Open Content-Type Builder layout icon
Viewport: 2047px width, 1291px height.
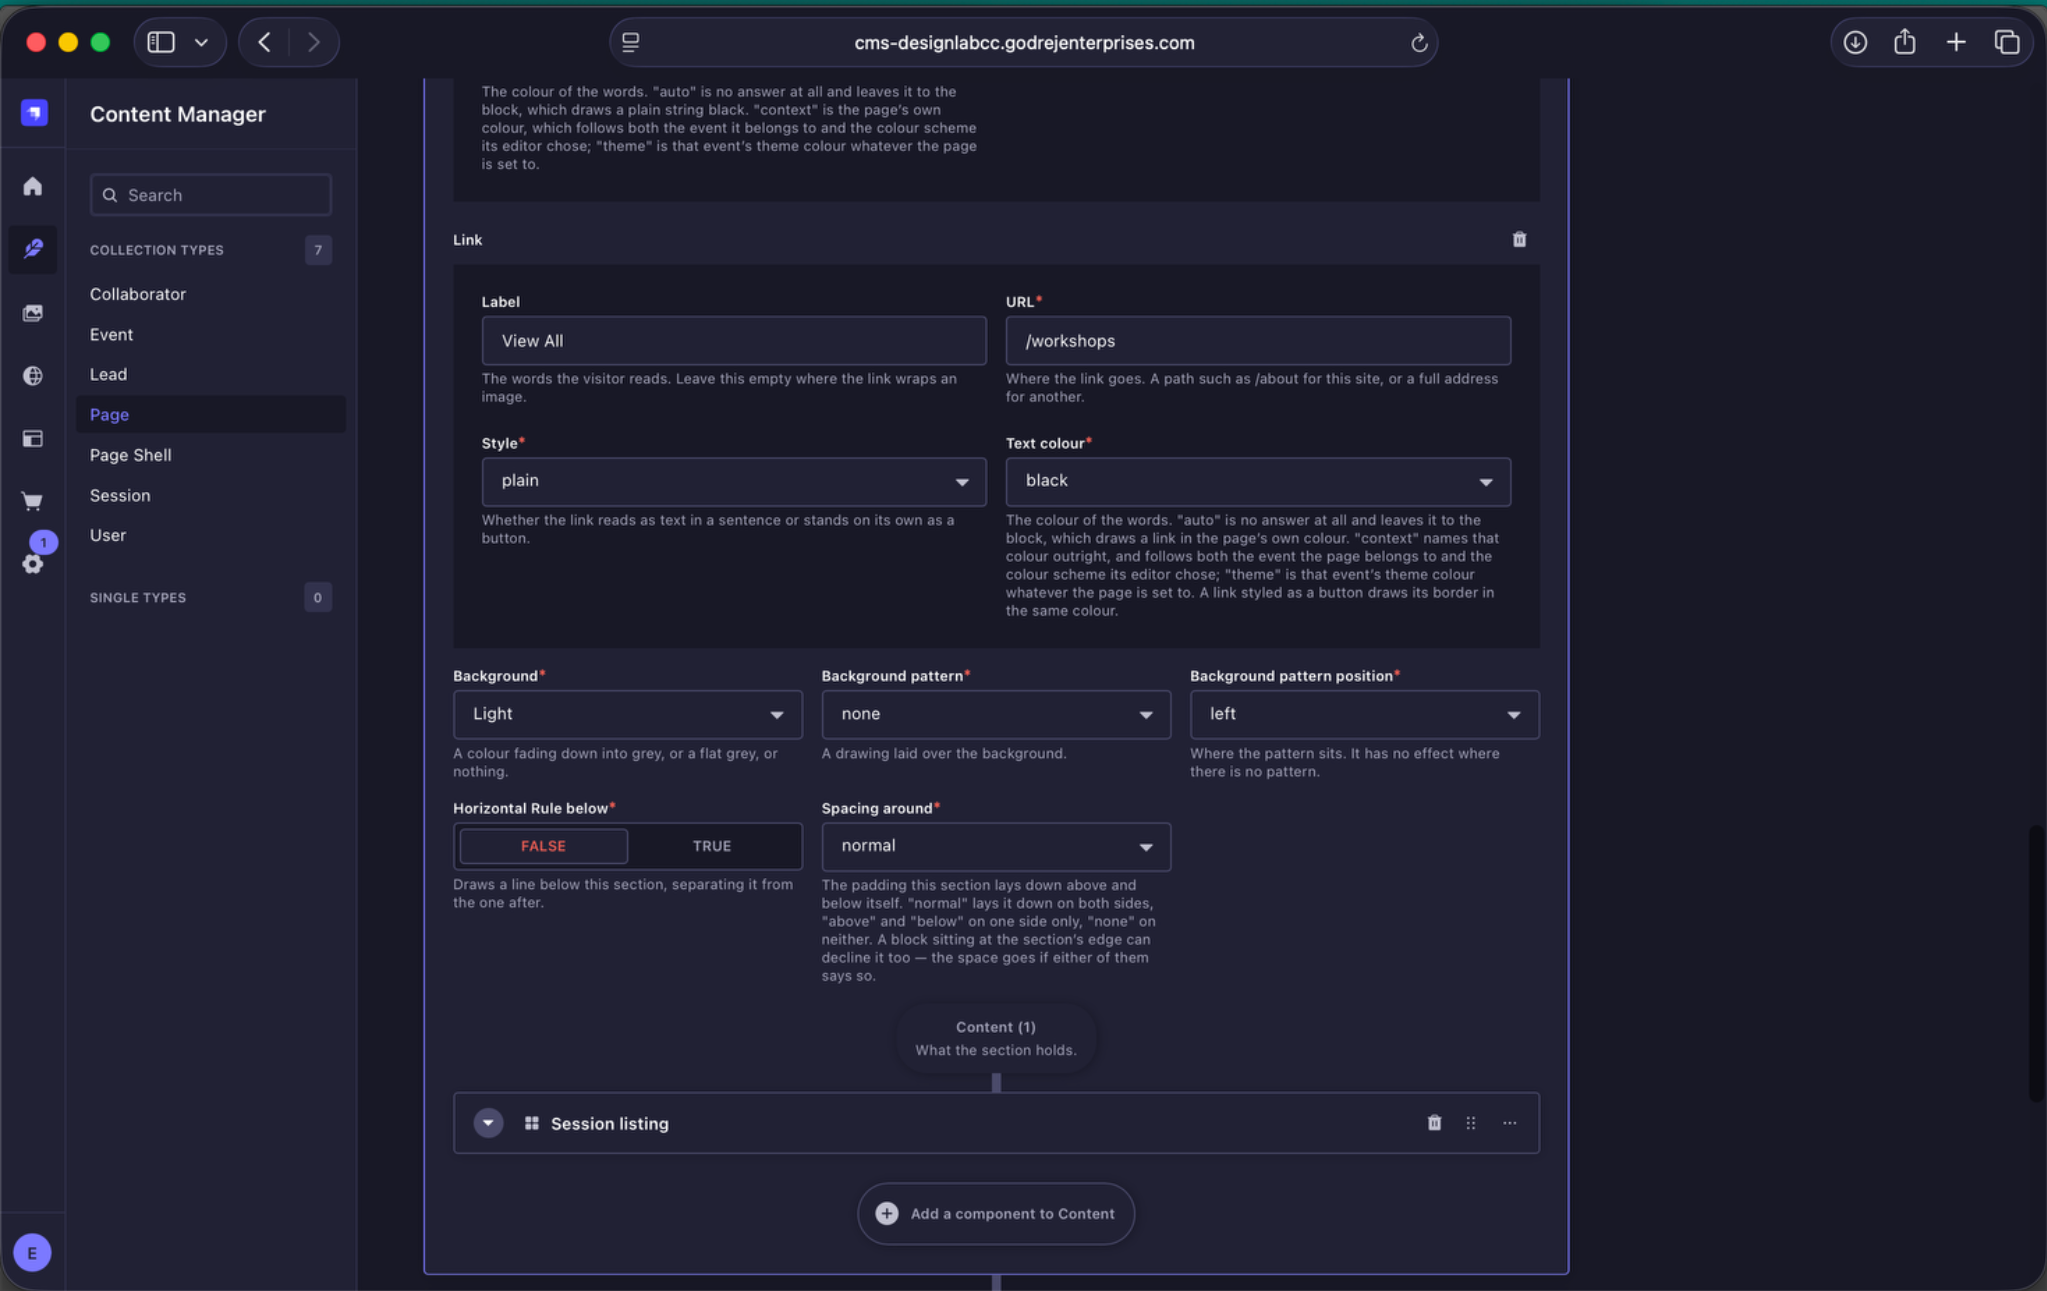[x=33, y=438]
